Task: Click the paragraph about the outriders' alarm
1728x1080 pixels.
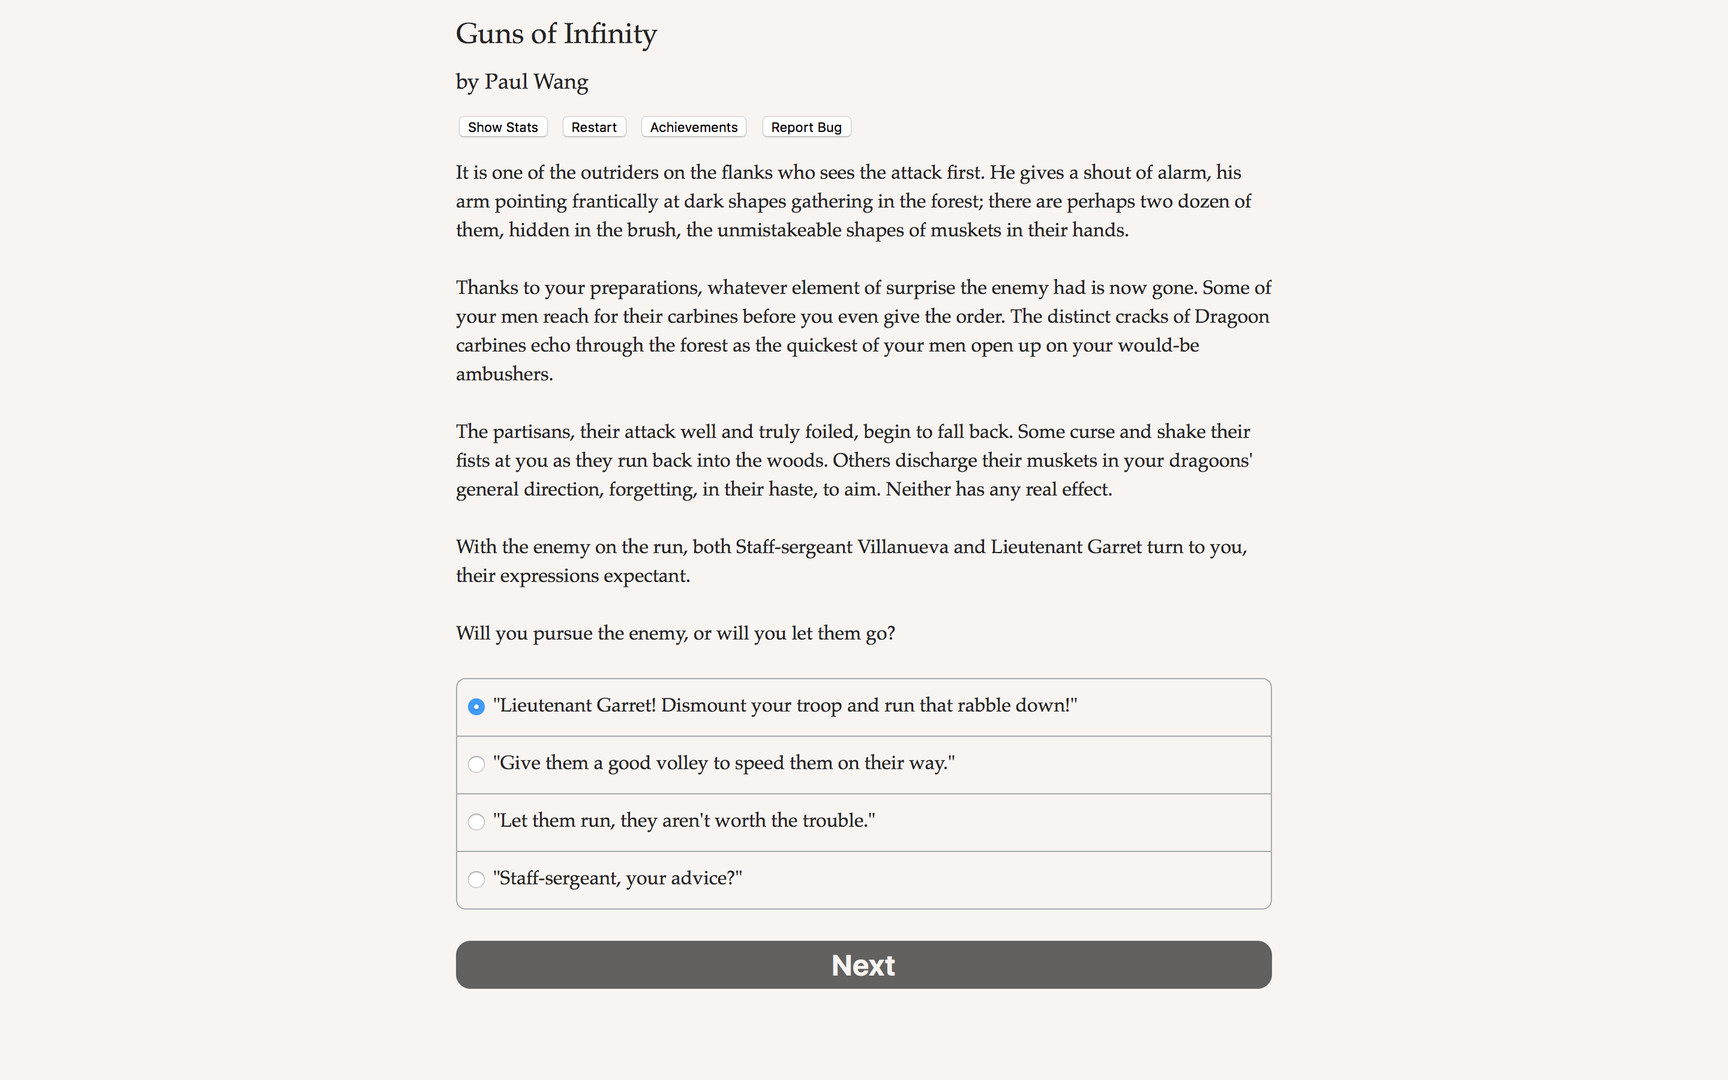Action: (853, 201)
